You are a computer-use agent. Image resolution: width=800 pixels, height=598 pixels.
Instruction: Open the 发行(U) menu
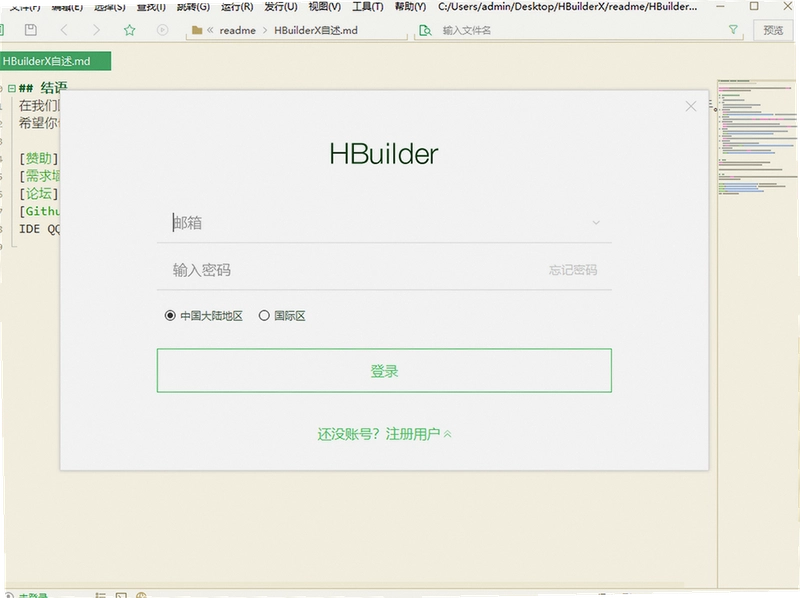coord(281,7)
